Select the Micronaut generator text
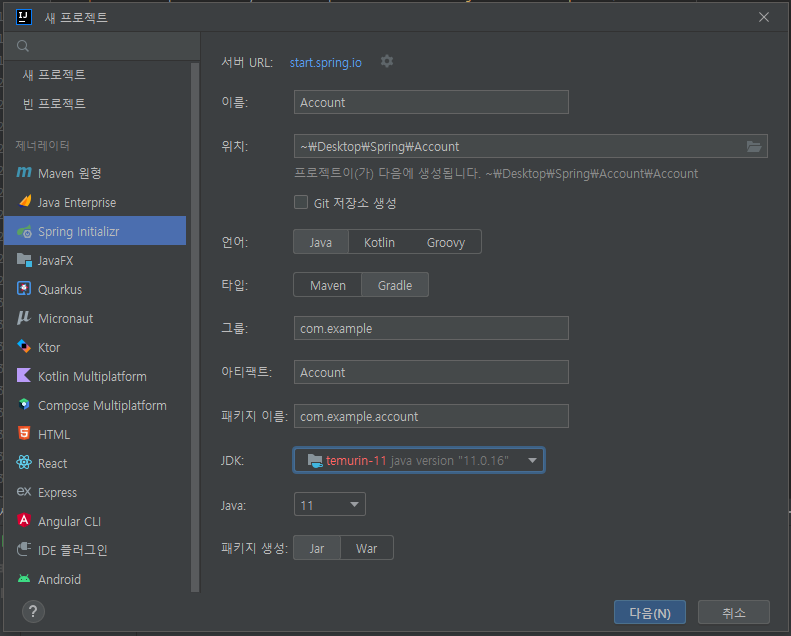 (x=66, y=319)
